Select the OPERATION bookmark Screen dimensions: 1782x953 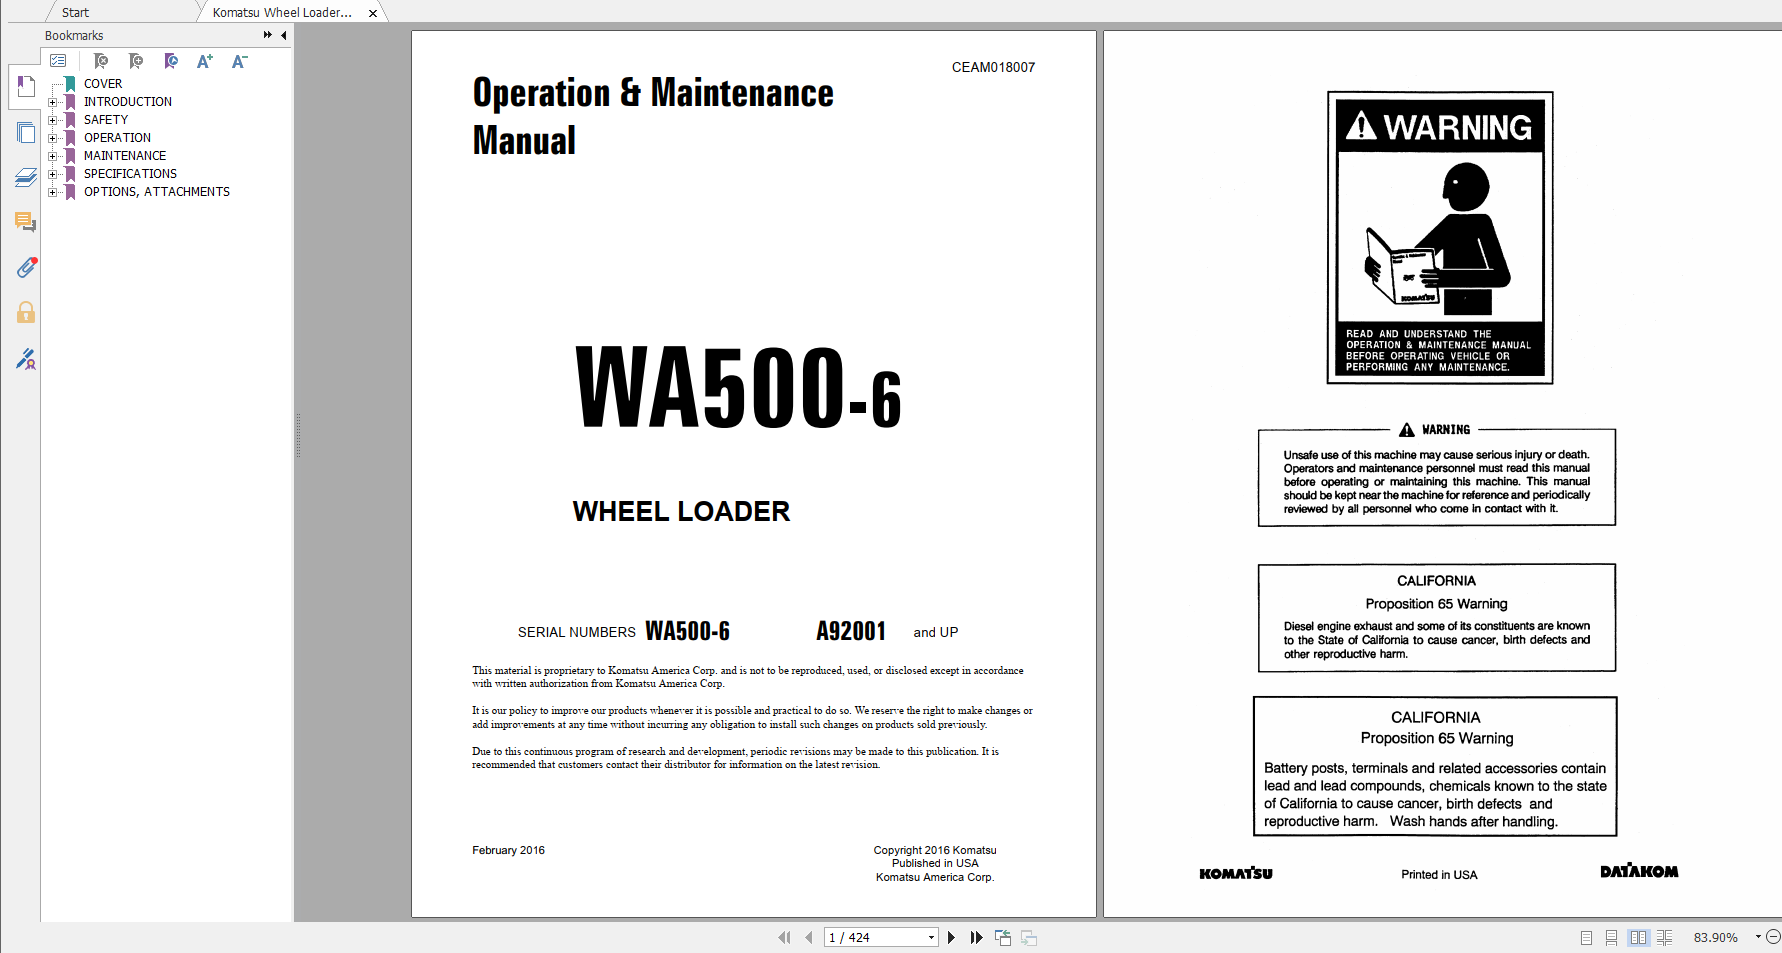pos(118,138)
